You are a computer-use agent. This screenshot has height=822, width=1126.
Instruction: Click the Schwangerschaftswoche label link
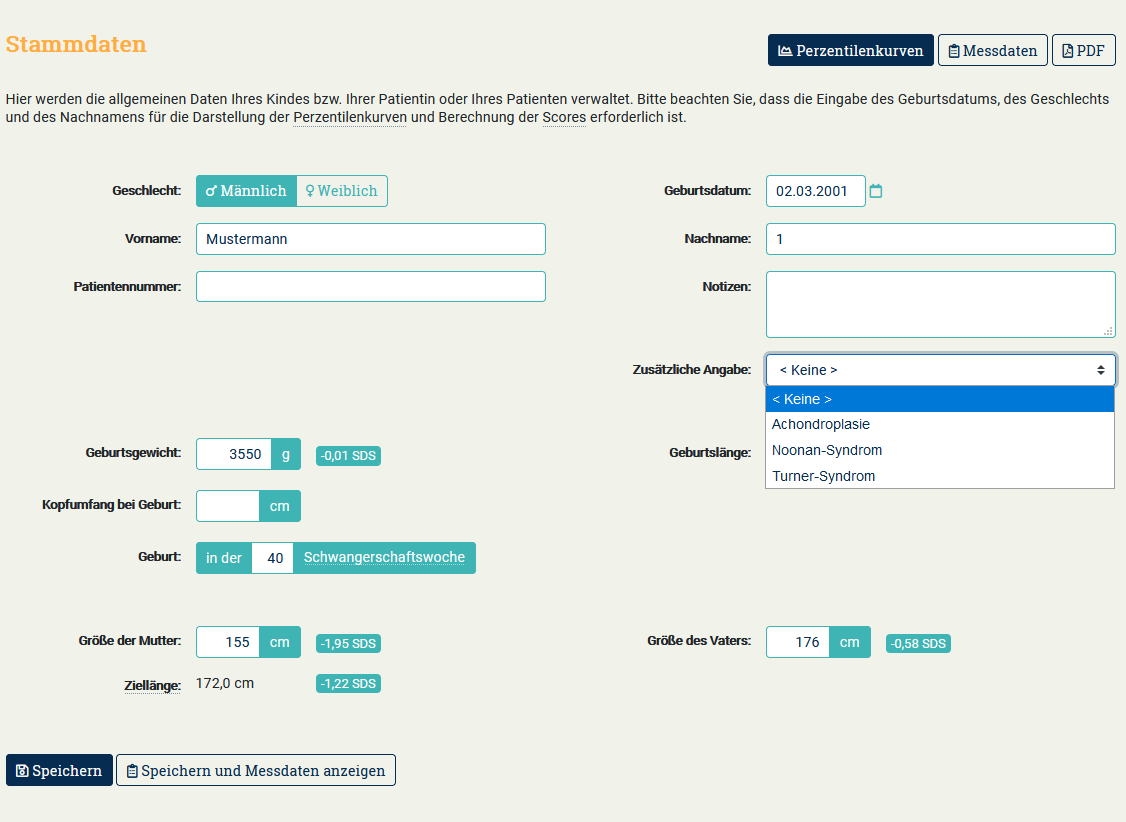tap(384, 558)
